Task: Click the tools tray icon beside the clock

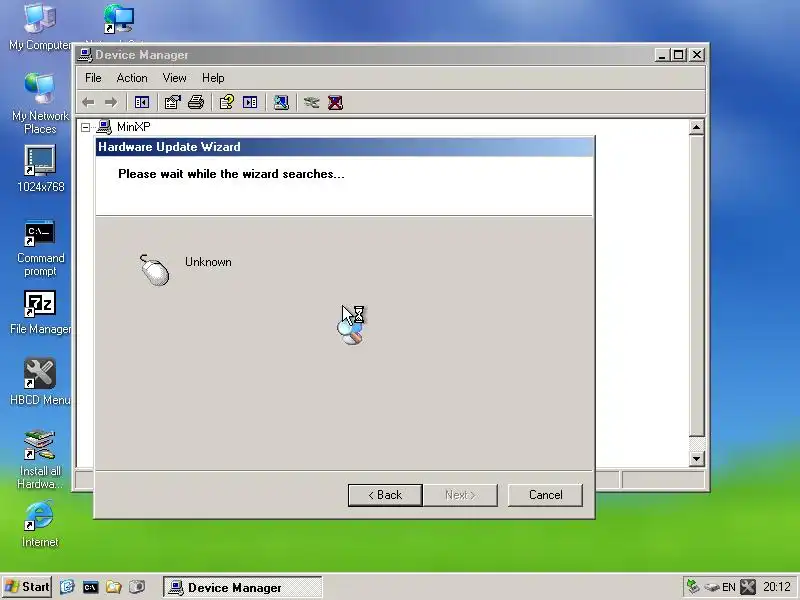Action: pos(748,587)
